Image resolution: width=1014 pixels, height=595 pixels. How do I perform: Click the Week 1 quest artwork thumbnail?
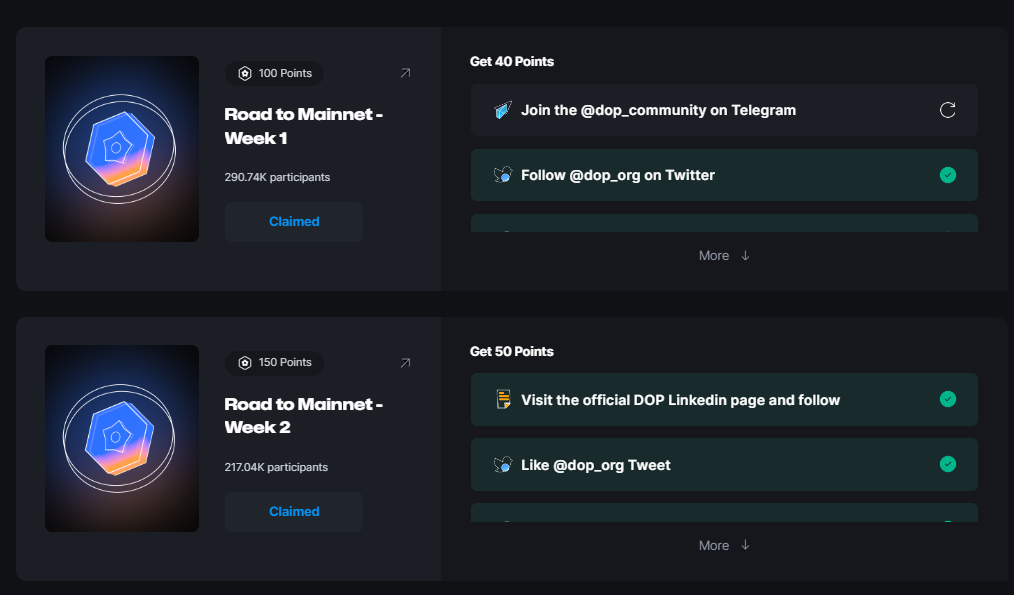tap(122, 149)
